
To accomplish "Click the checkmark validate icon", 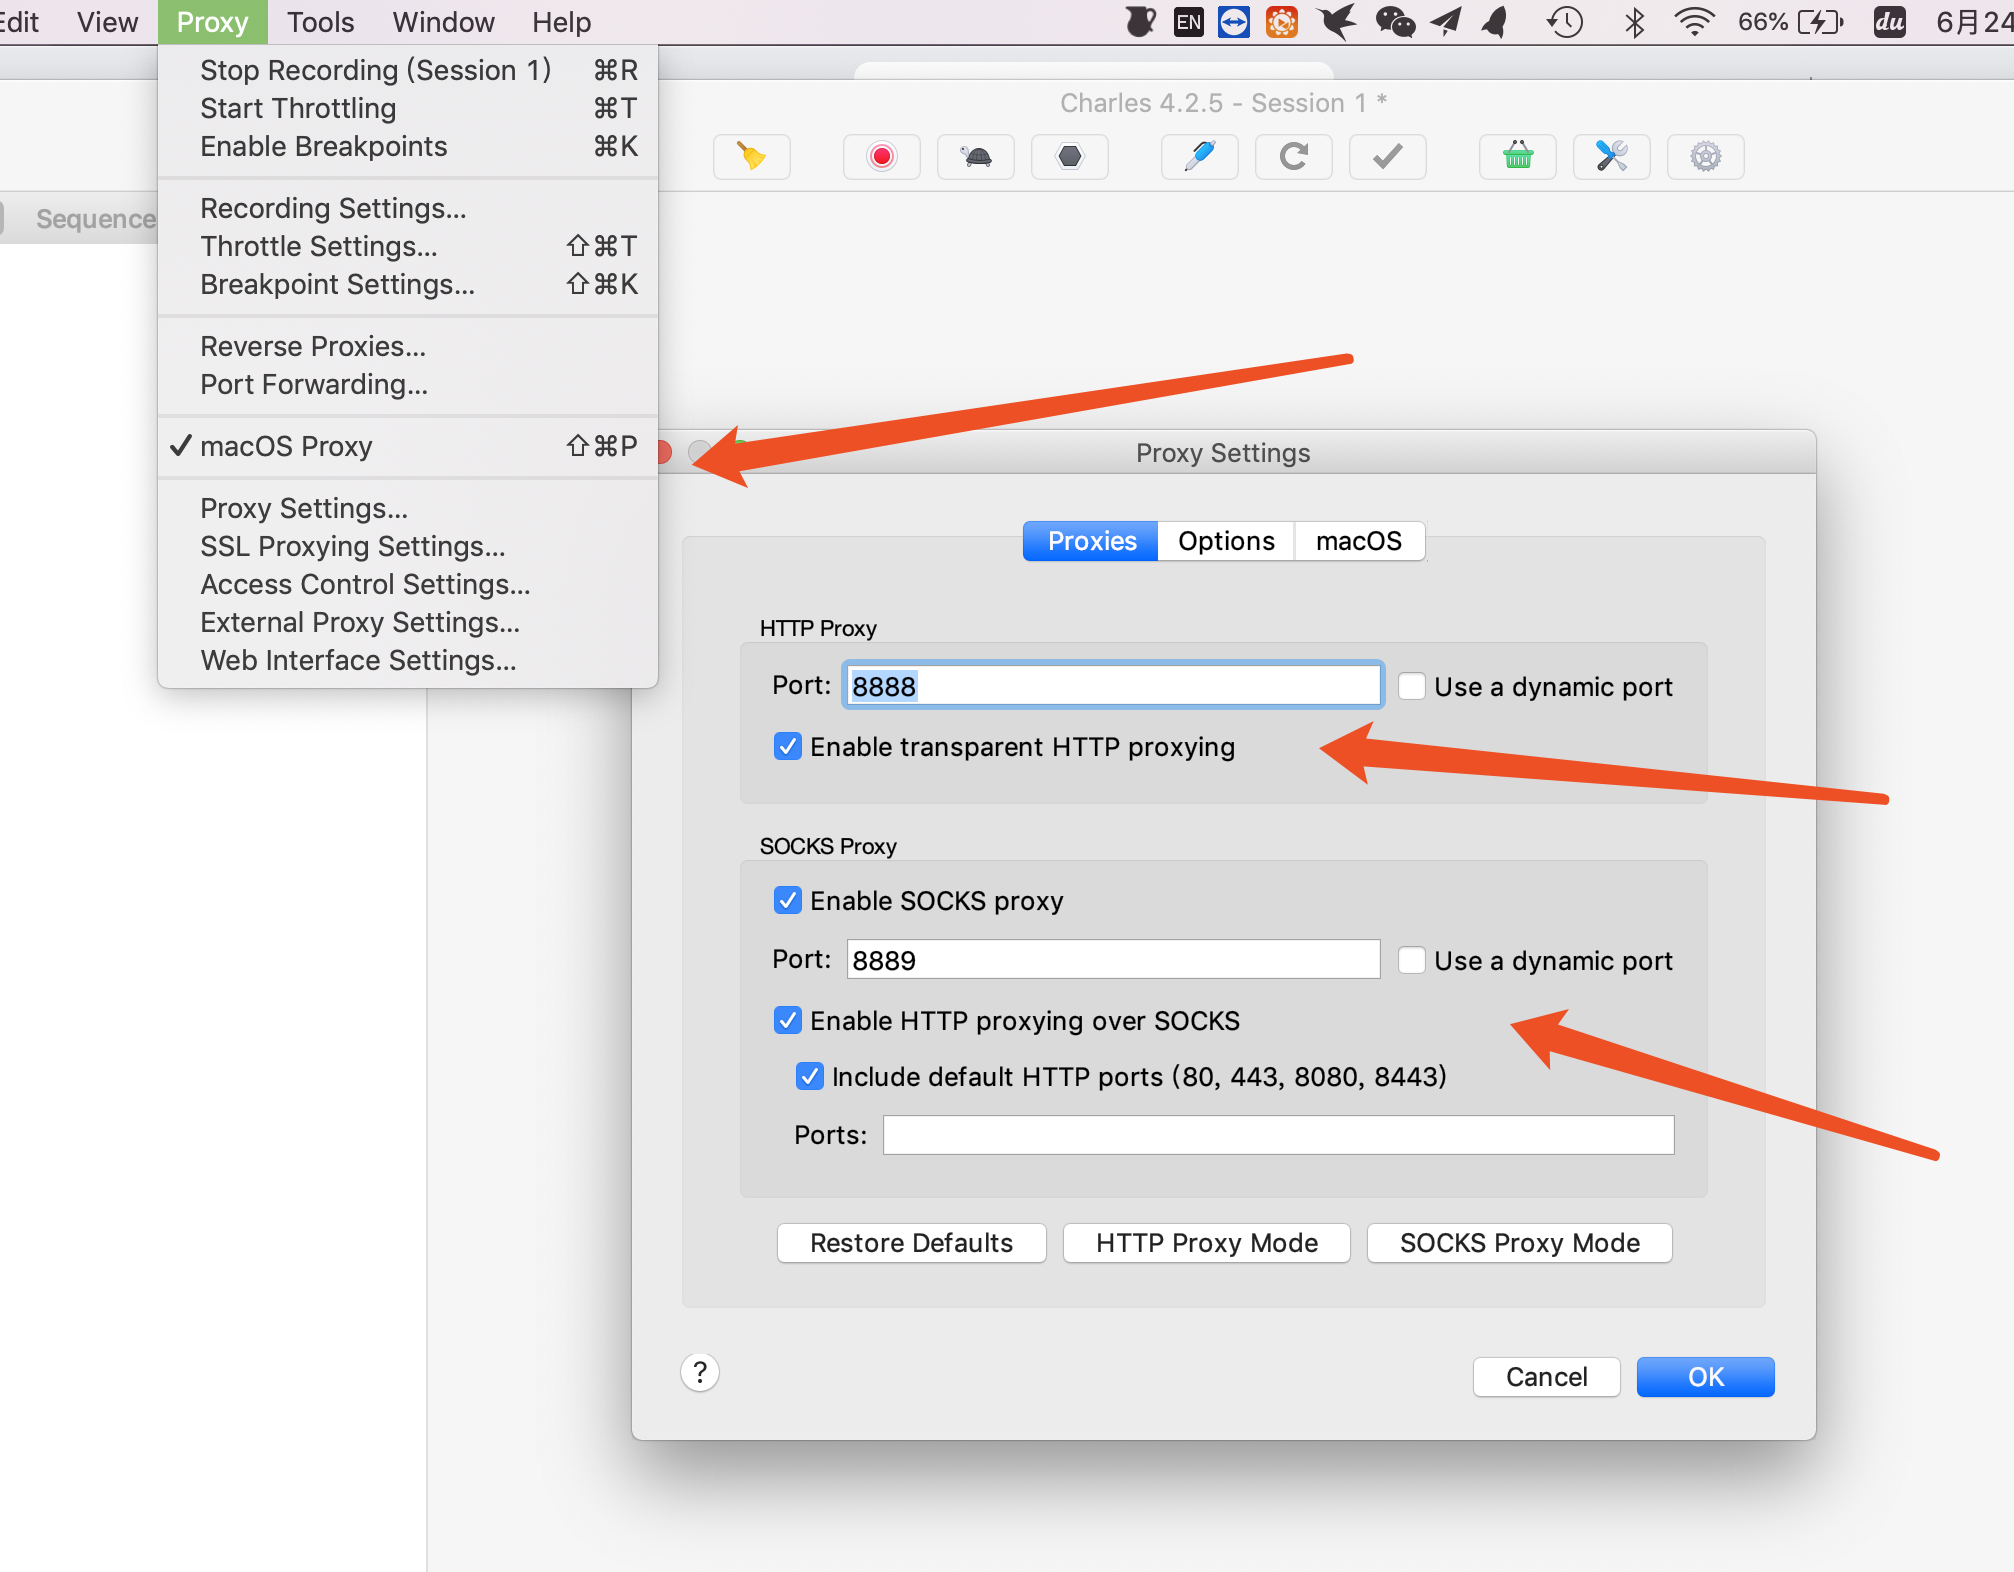I will (x=1388, y=157).
